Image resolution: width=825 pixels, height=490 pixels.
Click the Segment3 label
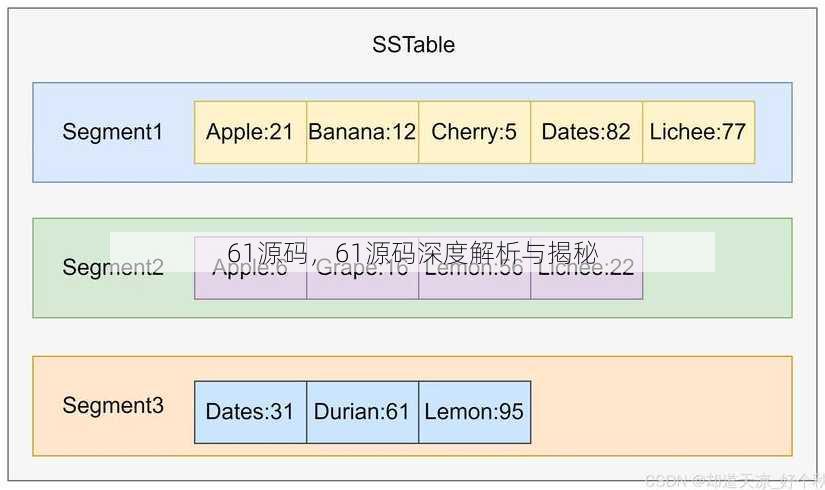113,405
